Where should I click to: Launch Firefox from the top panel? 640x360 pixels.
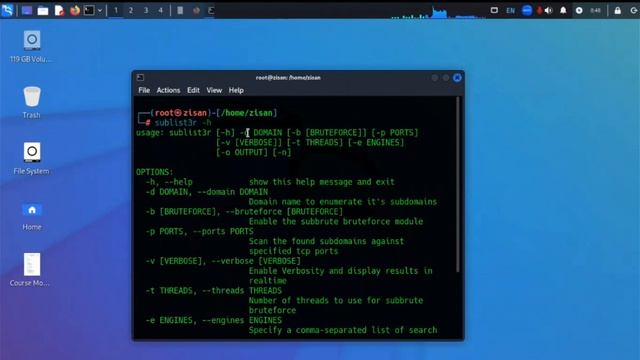75,11
